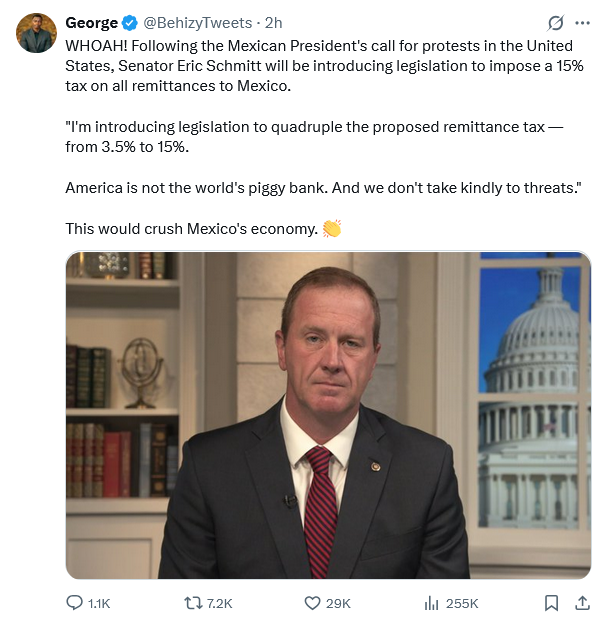
Task: Click the 7.2K reposts count
Action: 219,603
